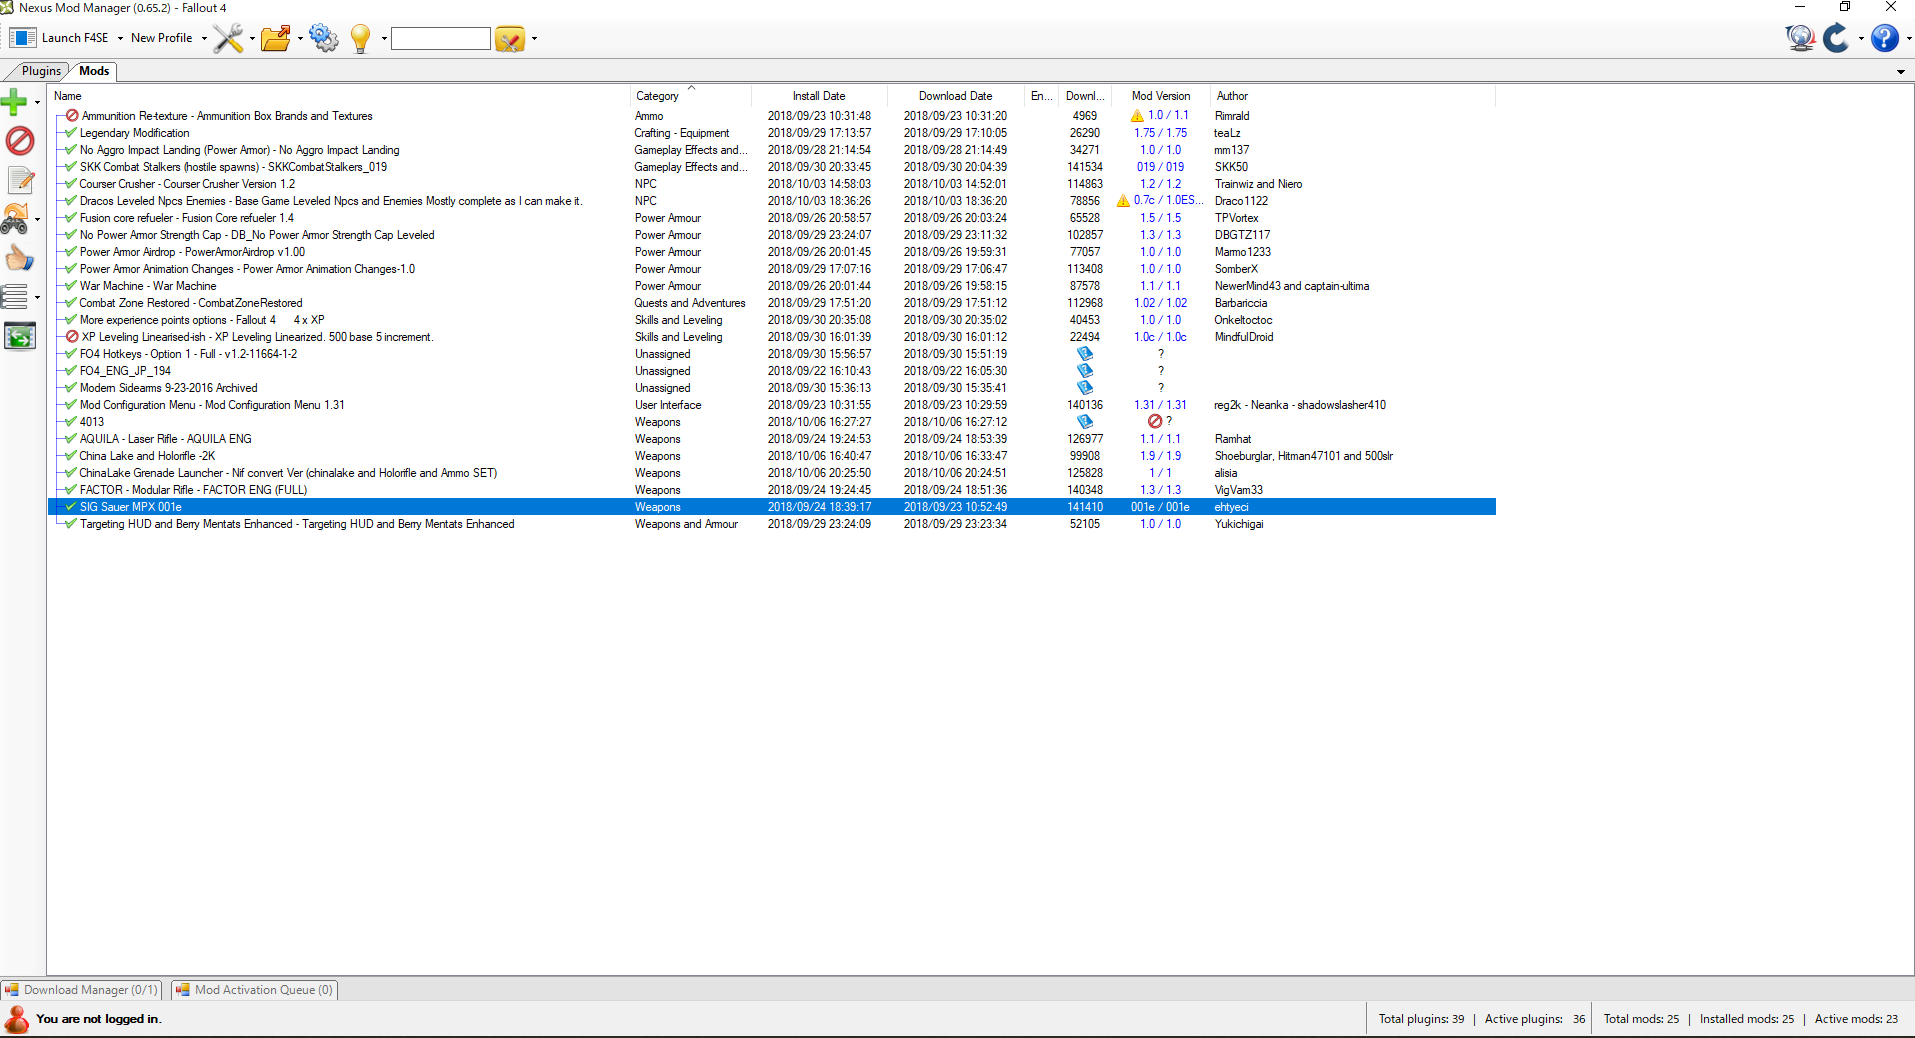Toggle the check mark for War Machine
Screen dimensions: 1915x1038
pos(71,286)
